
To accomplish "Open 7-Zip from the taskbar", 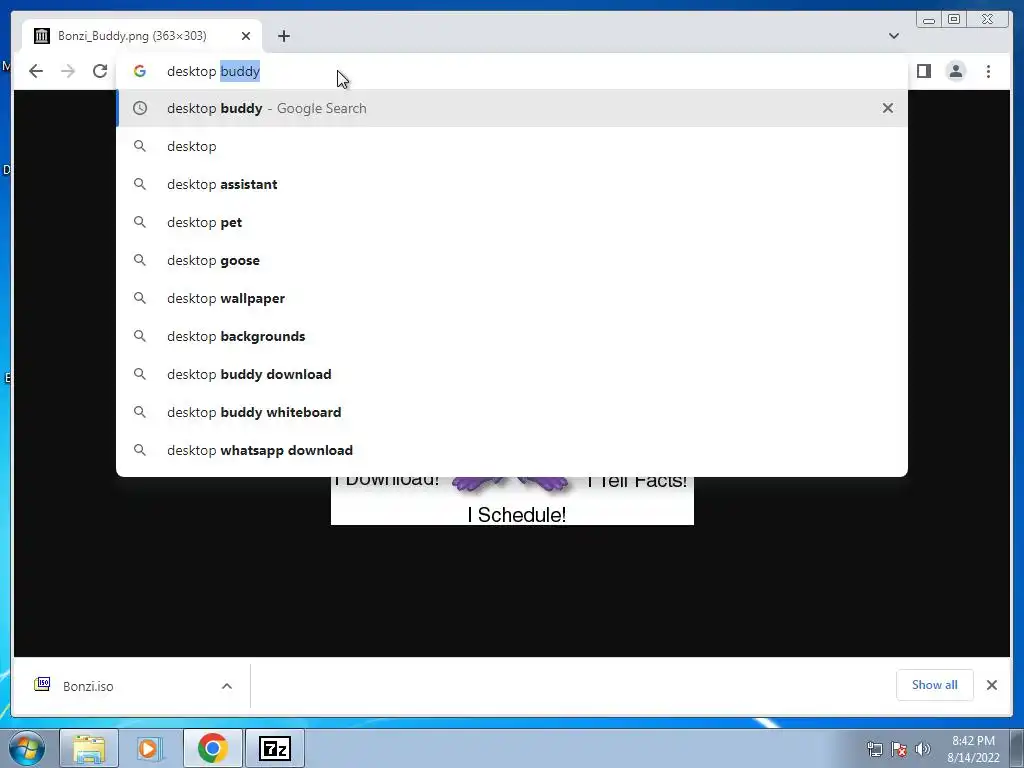I will (274, 748).
